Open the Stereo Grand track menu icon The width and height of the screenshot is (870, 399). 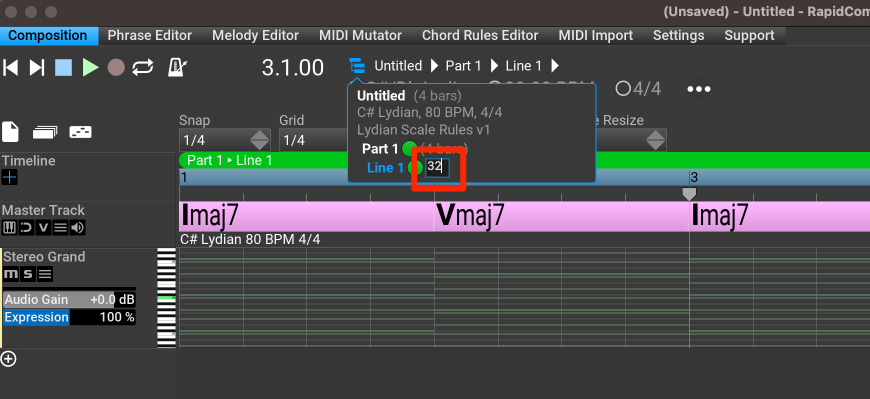point(45,274)
